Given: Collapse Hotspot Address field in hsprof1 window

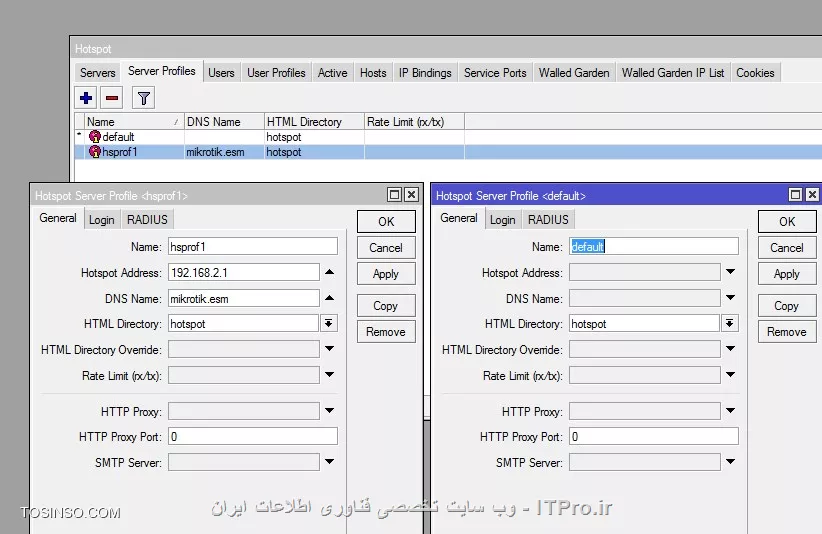Looking at the screenshot, I should (329, 272).
